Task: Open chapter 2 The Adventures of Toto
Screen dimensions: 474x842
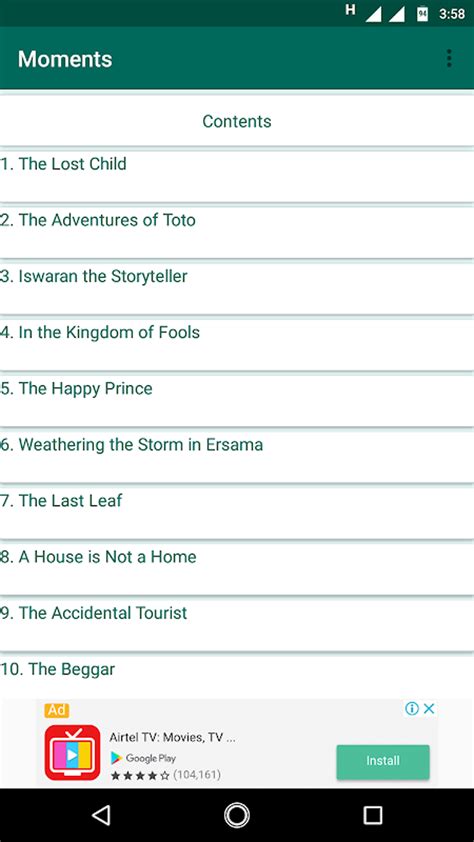Action: [x=237, y=233]
